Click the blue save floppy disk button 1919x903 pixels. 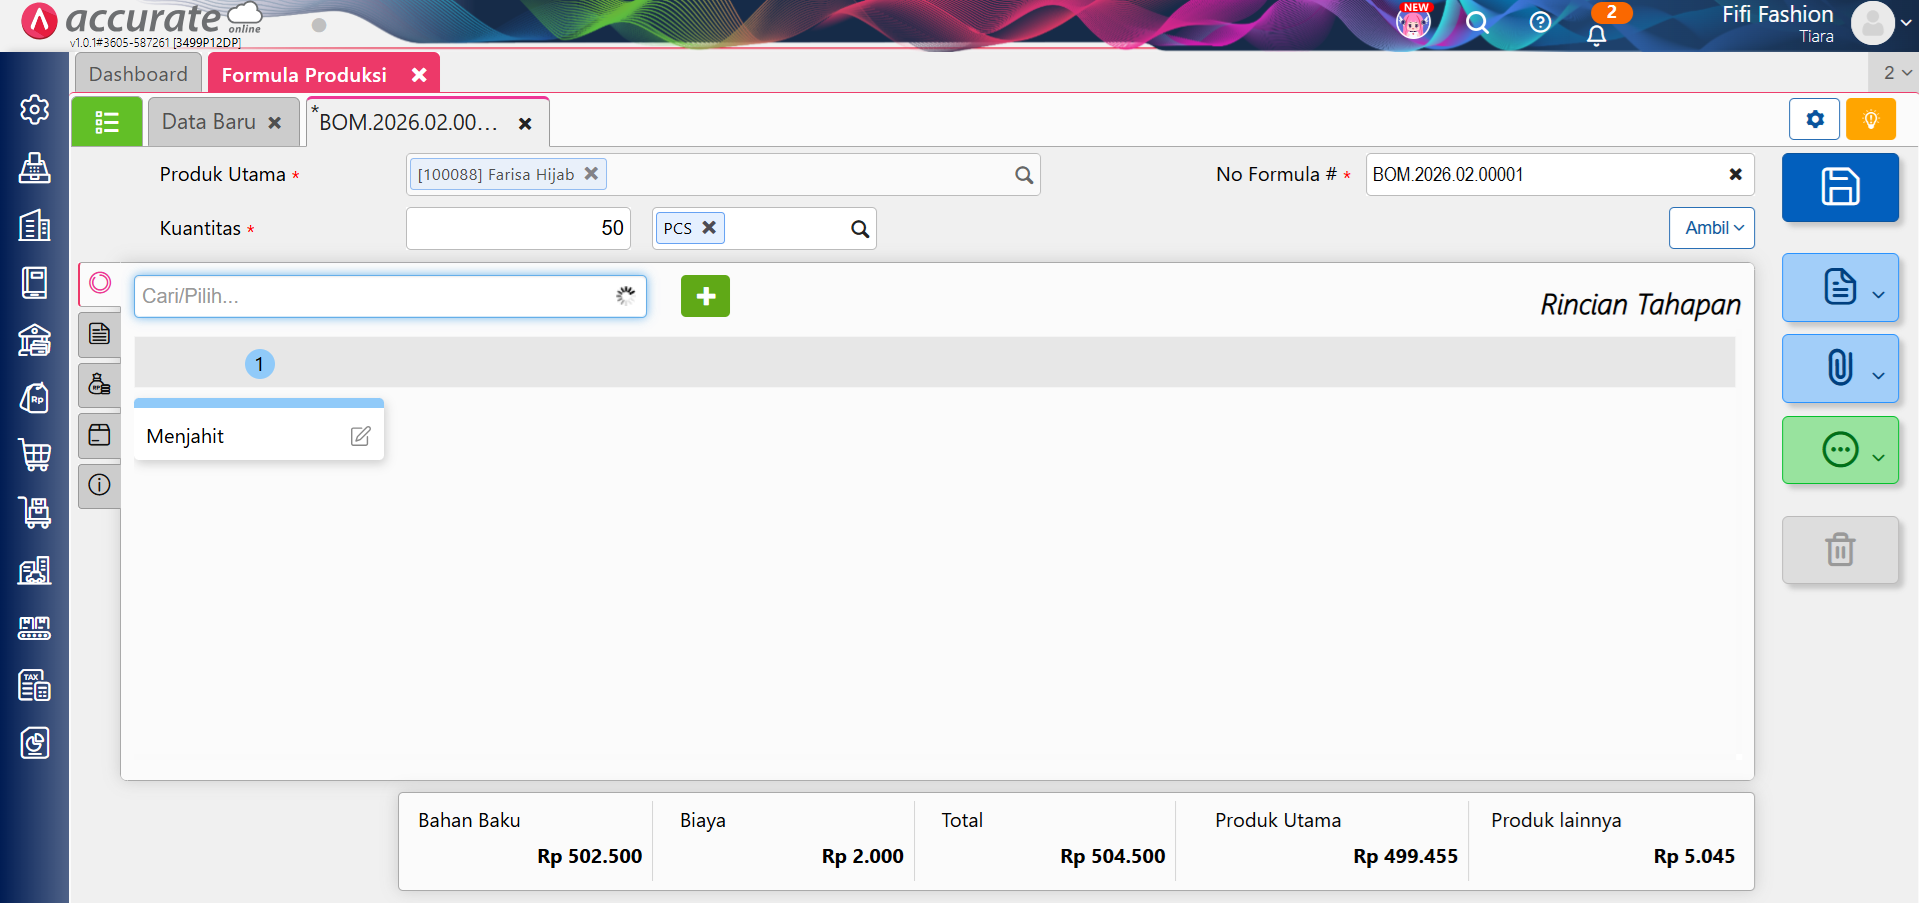tap(1839, 187)
